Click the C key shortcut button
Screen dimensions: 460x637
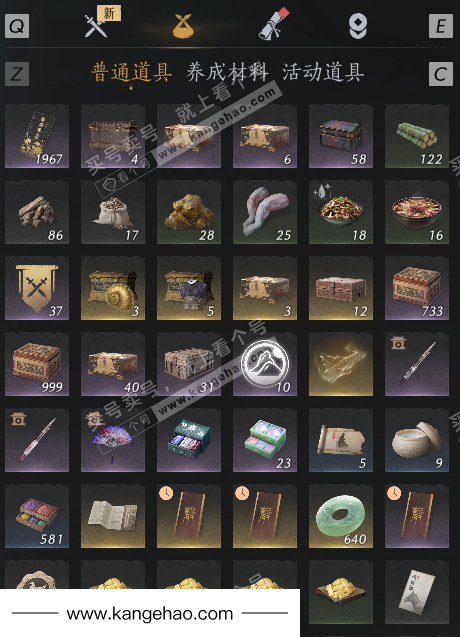tap(441, 74)
